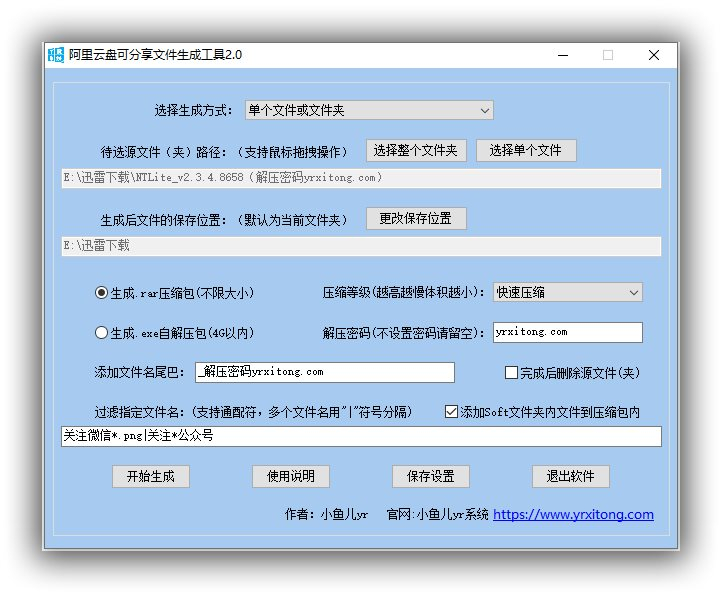Expand the 压缩等级 dropdown
This screenshot has height=593, width=722.
pos(568,292)
